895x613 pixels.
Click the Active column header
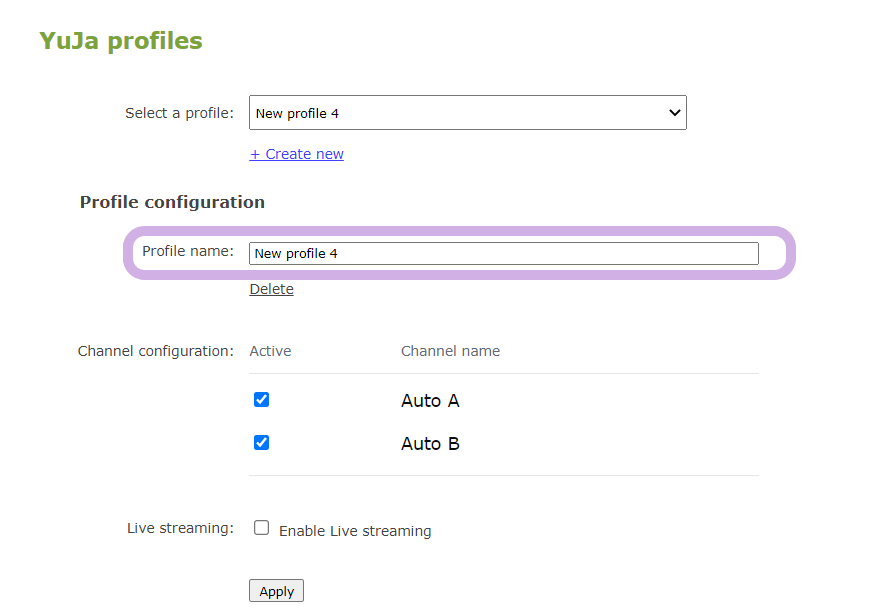[x=270, y=351]
